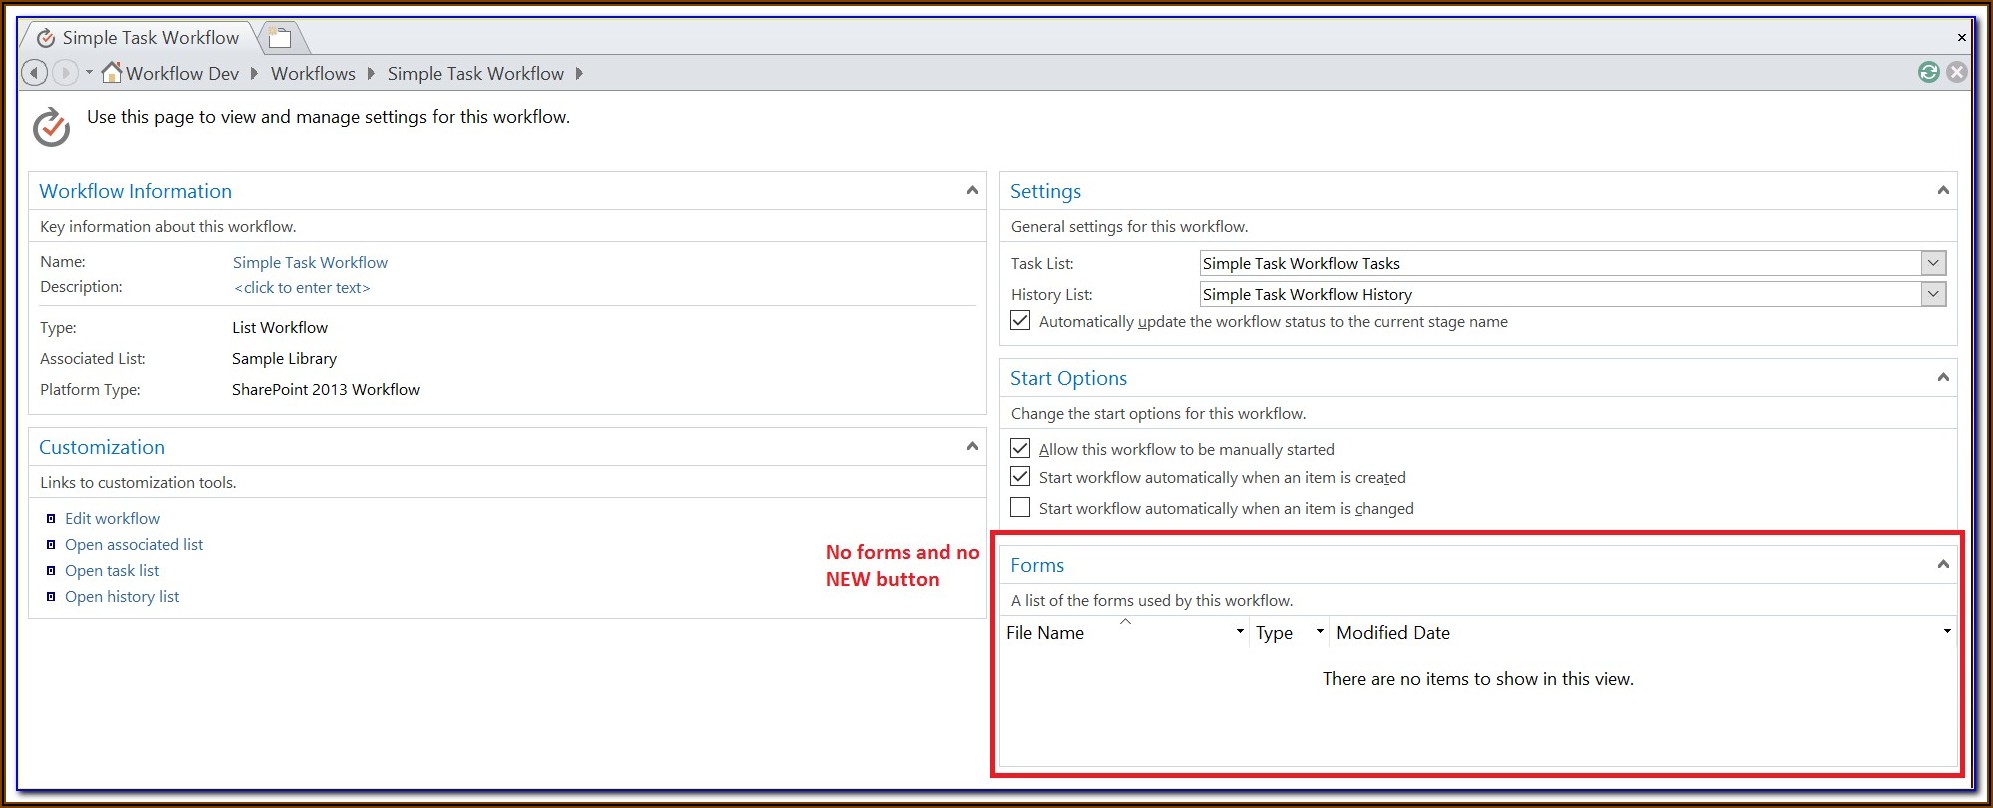1993x808 pixels.
Task: Open the new tab icon
Action: pyautogui.click(x=280, y=39)
